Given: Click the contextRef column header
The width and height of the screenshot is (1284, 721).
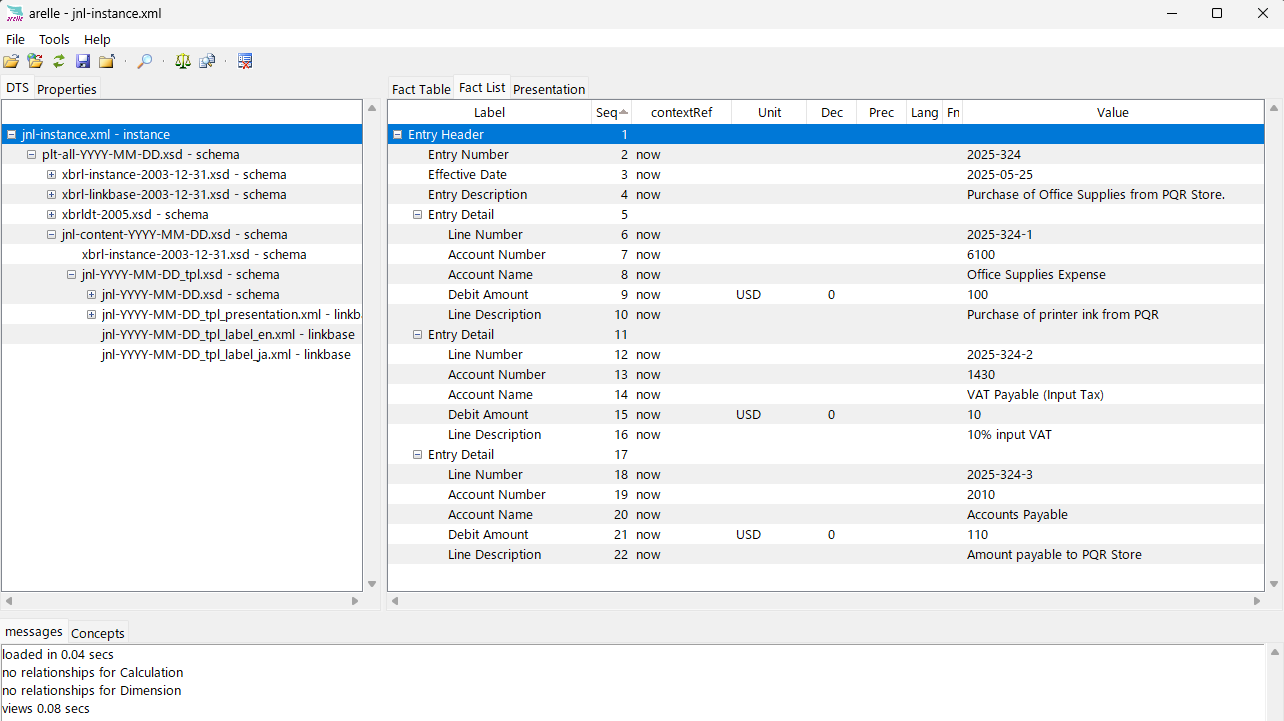Looking at the screenshot, I should coord(681,112).
